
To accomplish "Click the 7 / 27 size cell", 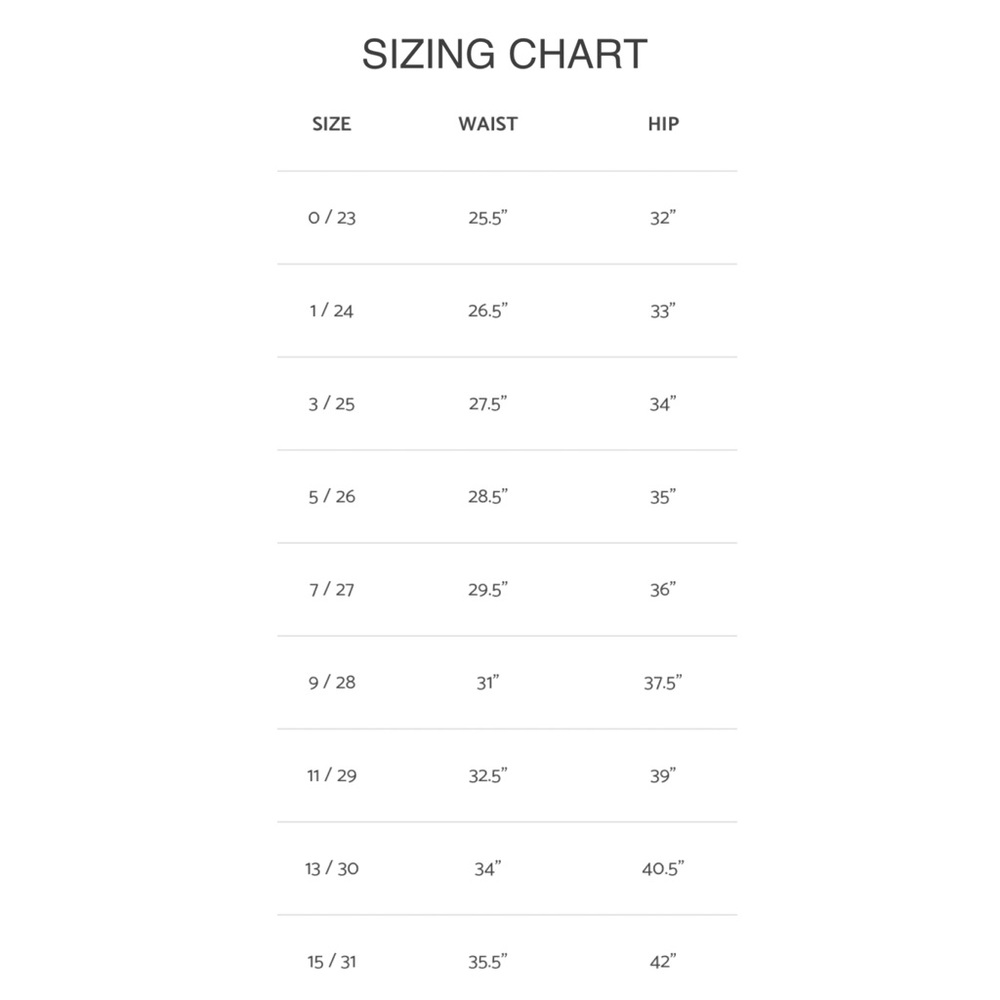I will [x=332, y=589].
